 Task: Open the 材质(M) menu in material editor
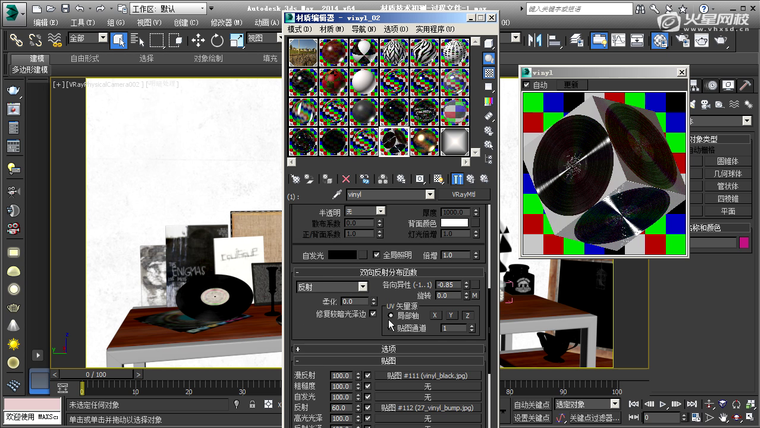click(x=332, y=29)
